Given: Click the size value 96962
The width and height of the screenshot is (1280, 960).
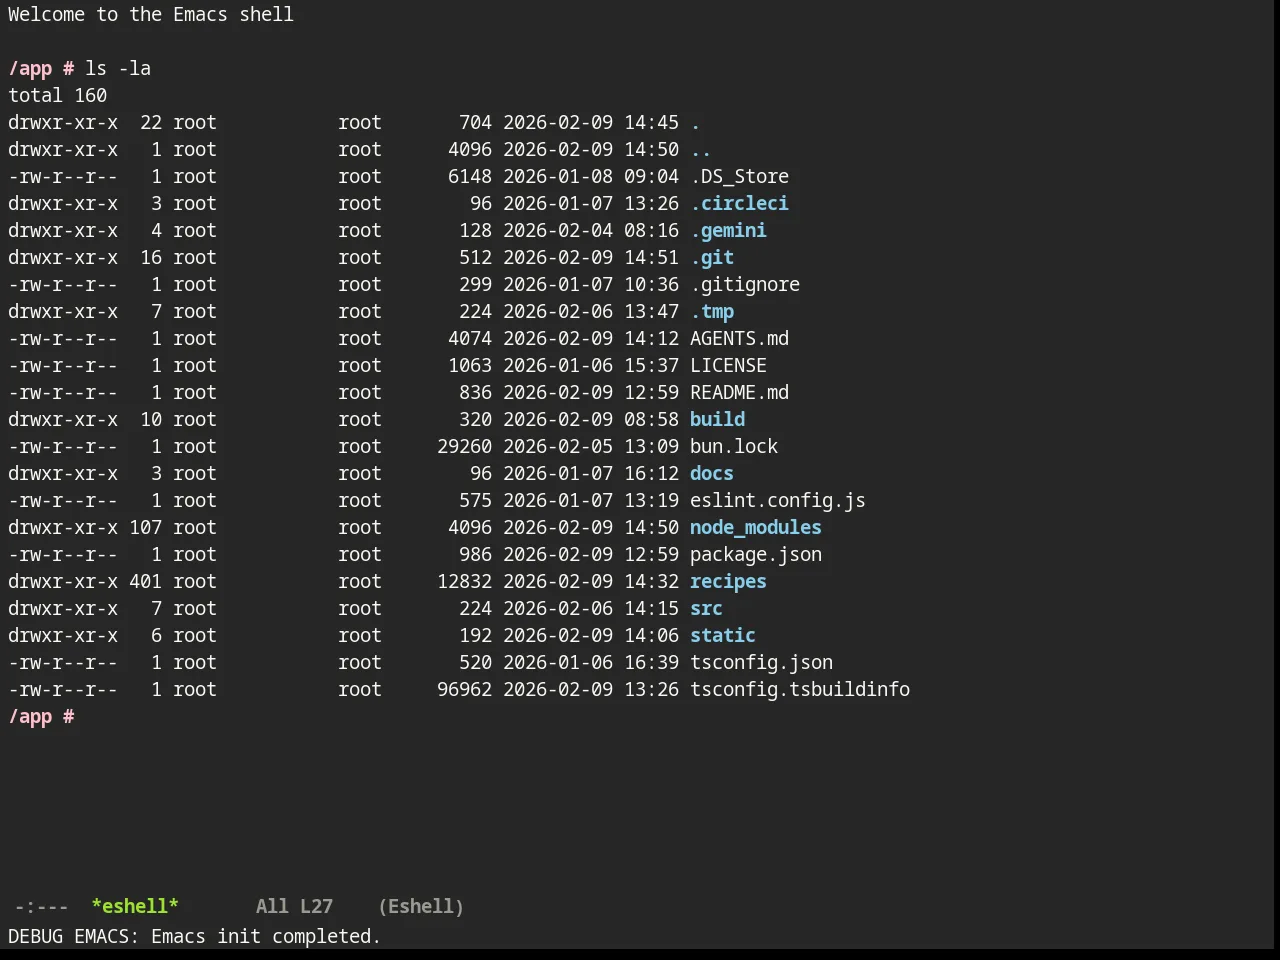Looking at the screenshot, I should tap(464, 689).
